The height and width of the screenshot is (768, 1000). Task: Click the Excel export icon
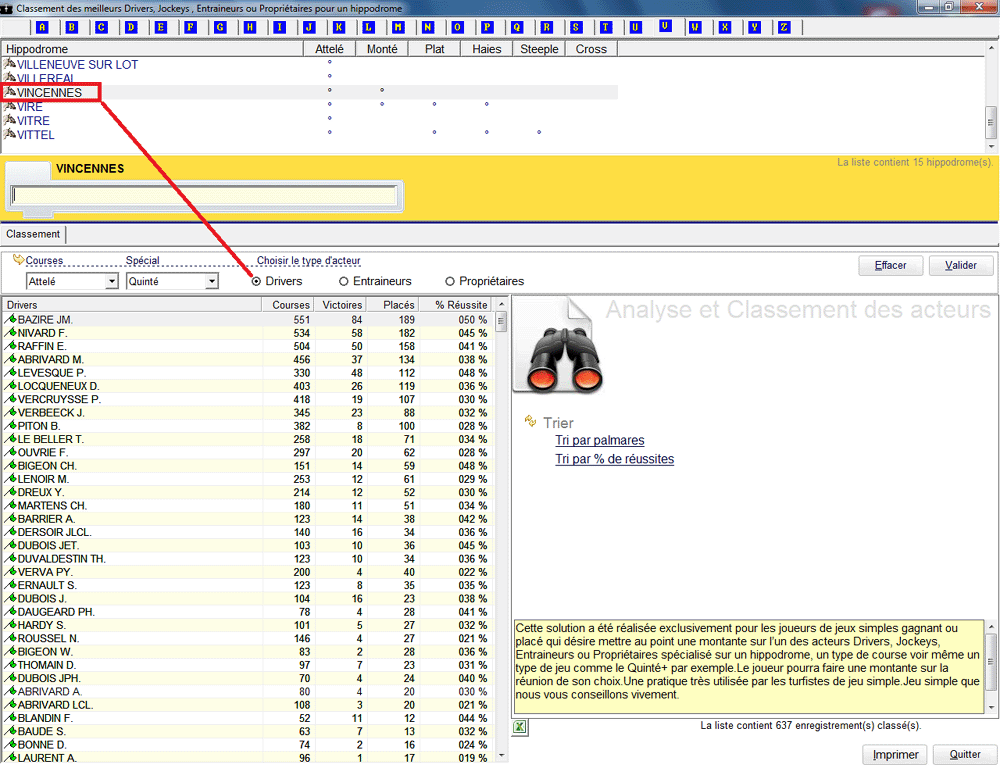tap(520, 727)
